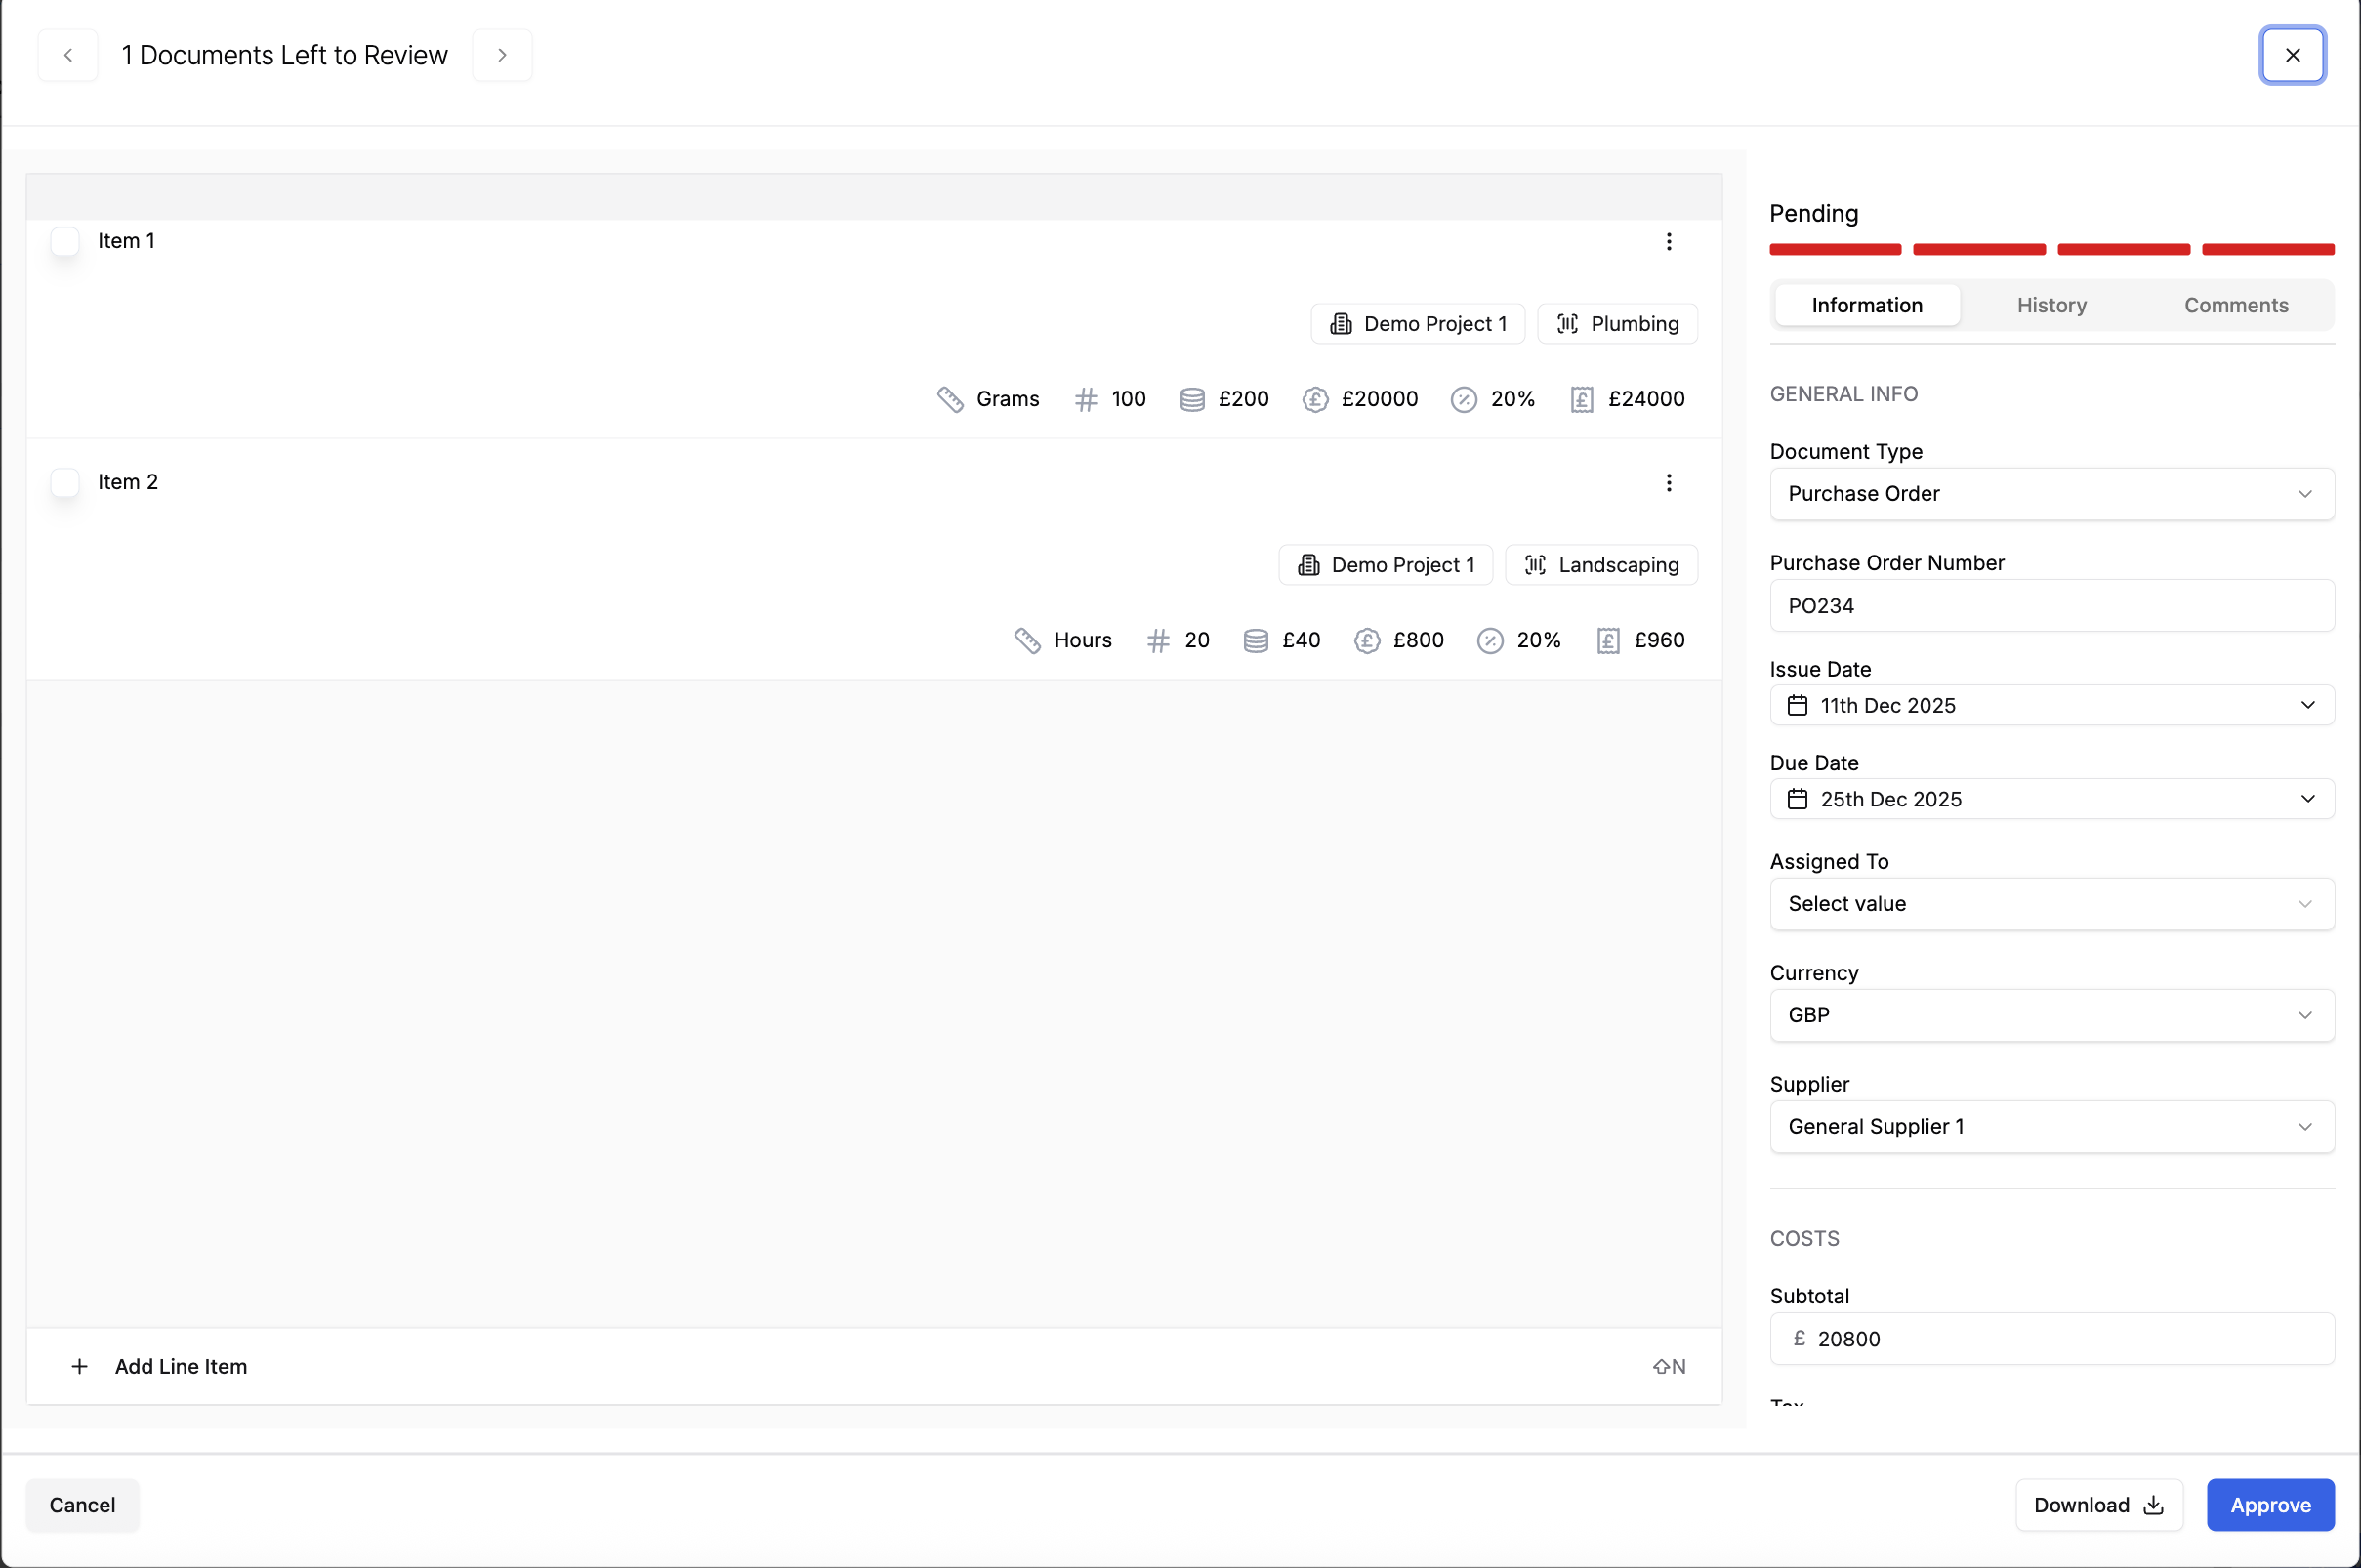Click the Item 1 quantity hash icon
The image size is (2361, 1568).
coord(1085,399)
